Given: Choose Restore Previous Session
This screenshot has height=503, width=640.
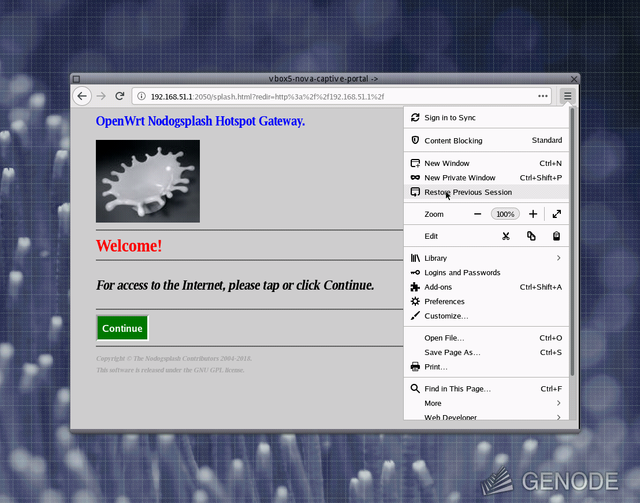Looking at the screenshot, I should click(x=487, y=192).
